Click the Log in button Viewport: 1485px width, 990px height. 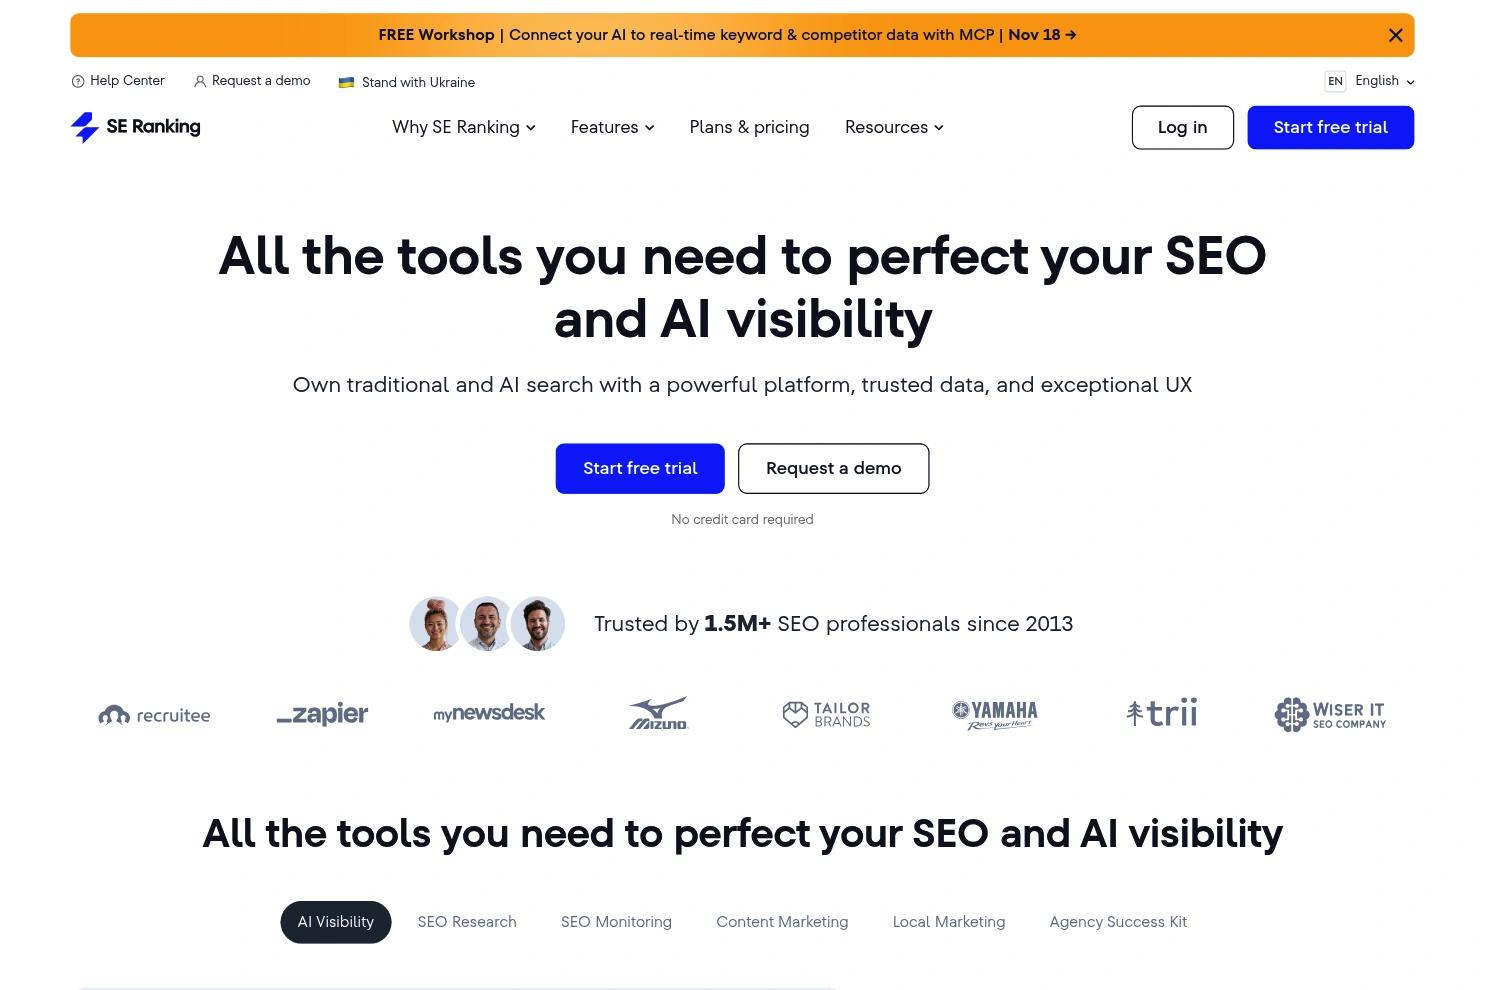1182,128
